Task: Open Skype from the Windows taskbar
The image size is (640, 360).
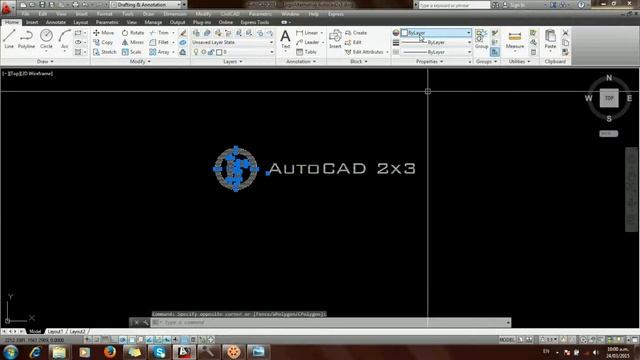Action: 159,352
